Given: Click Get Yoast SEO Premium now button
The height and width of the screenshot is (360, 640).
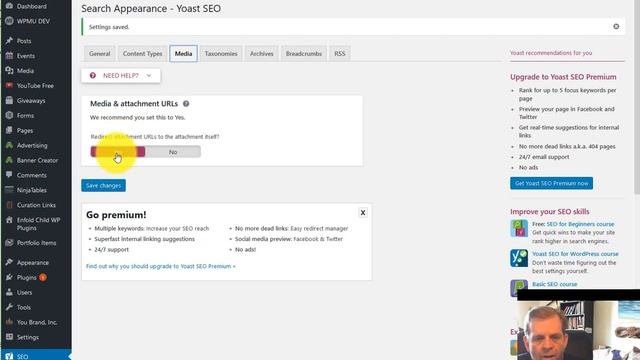Looking at the screenshot, I should pos(551,183).
